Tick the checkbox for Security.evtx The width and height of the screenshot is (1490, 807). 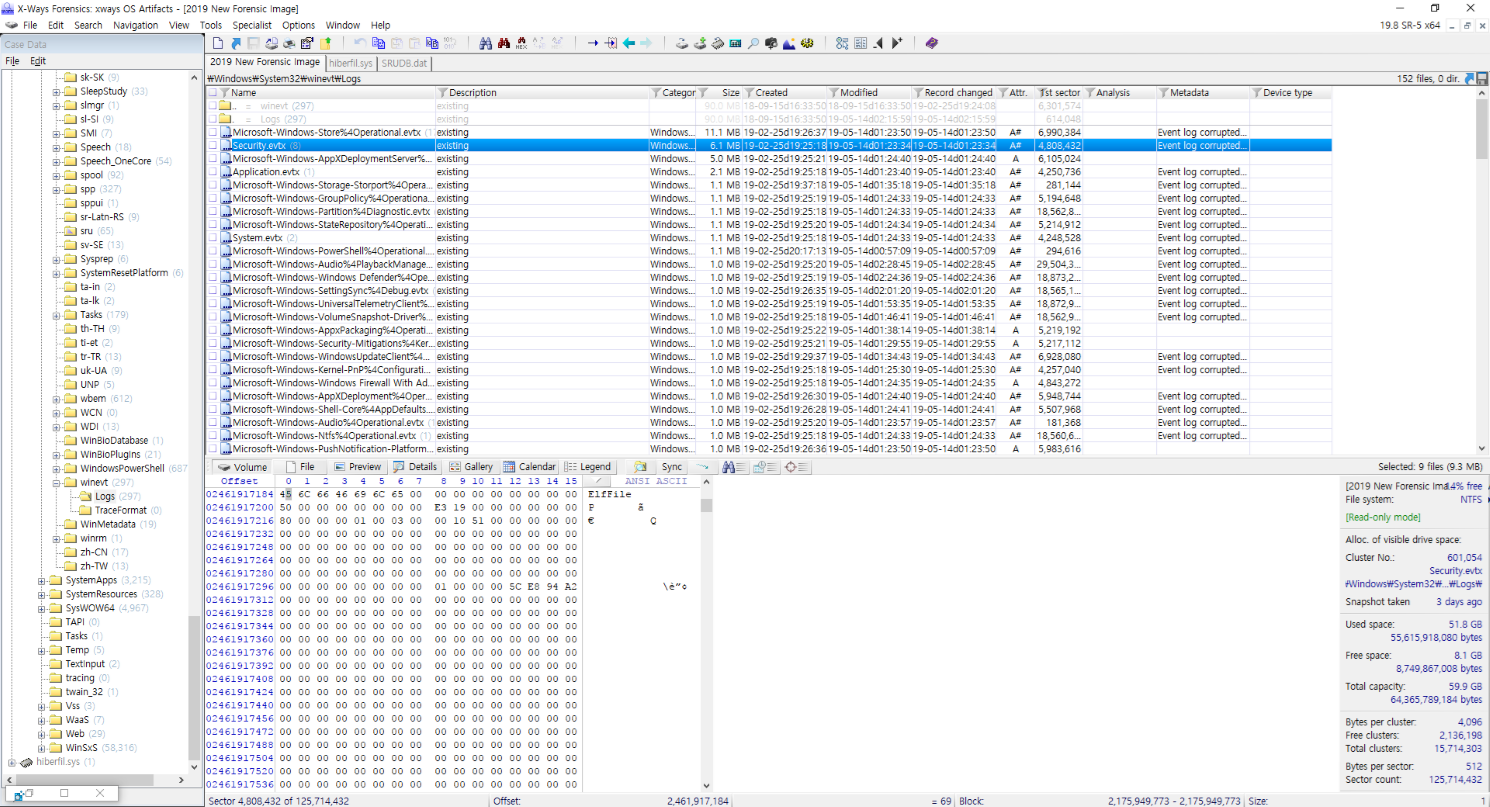pos(212,145)
